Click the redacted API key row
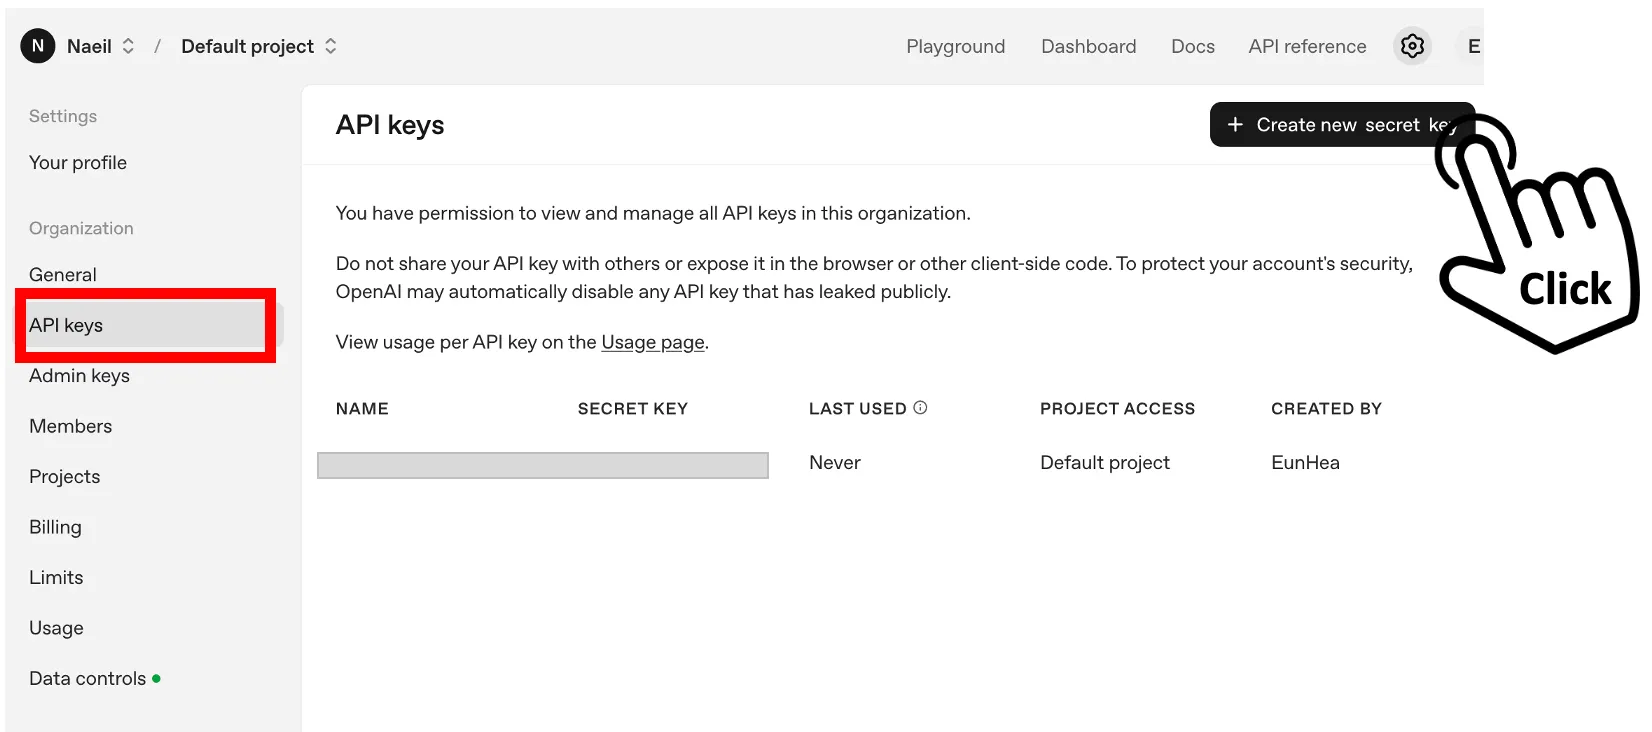The height and width of the screenshot is (732, 1652). point(542,465)
